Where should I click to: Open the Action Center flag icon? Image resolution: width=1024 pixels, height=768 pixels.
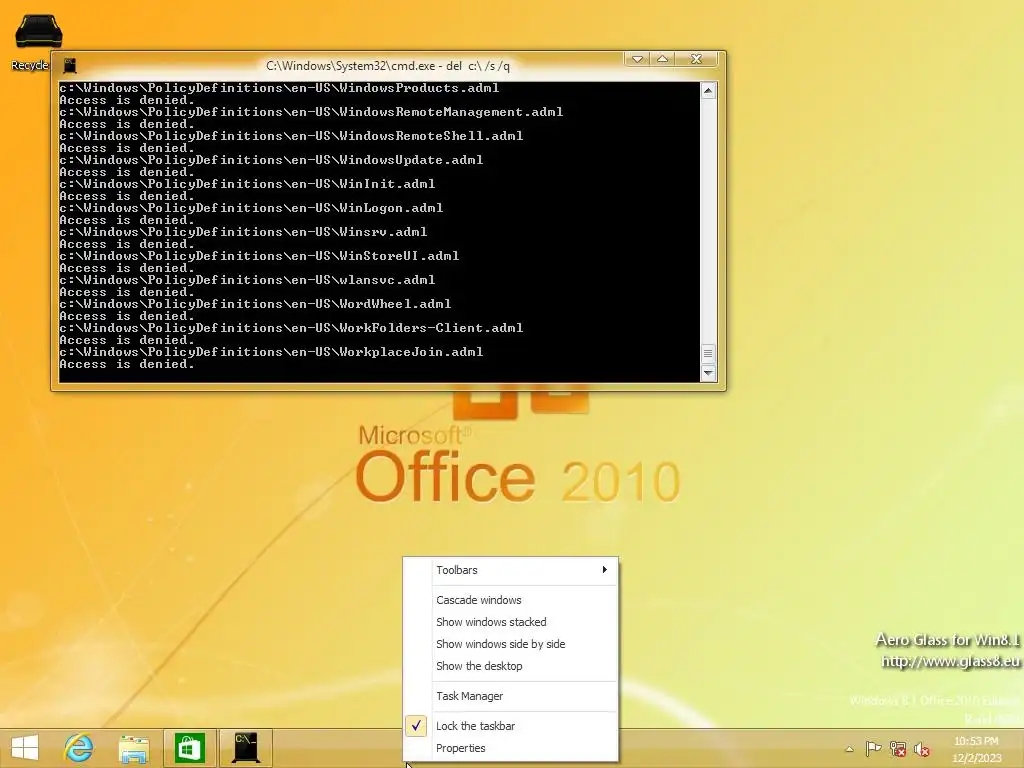(873, 748)
